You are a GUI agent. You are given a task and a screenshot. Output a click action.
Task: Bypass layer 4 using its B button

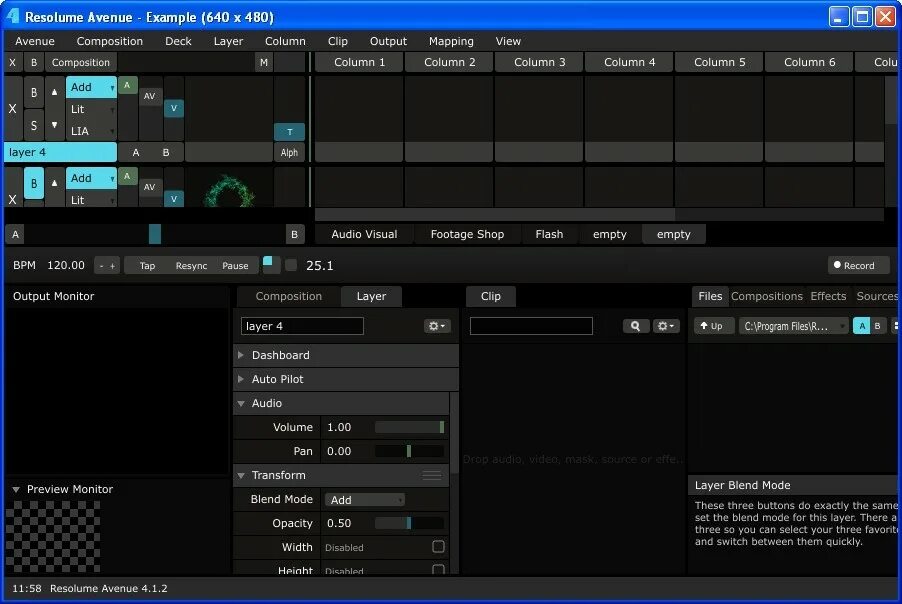click(x=34, y=92)
